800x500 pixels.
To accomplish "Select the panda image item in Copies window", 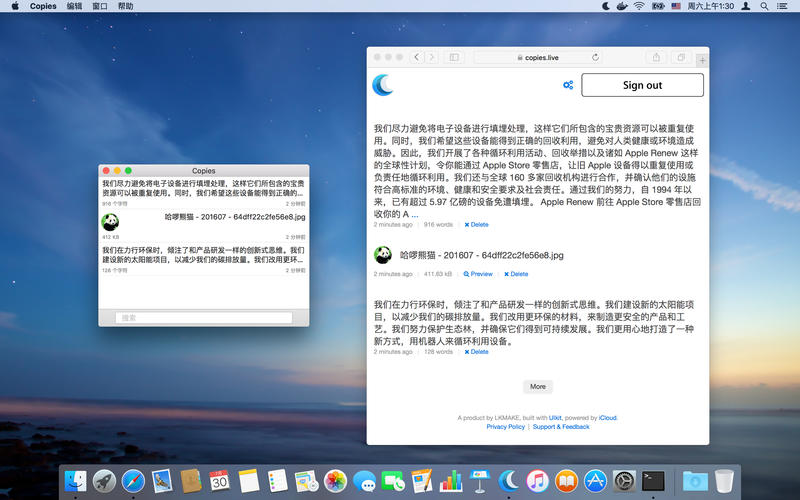I will click(x=204, y=226).
